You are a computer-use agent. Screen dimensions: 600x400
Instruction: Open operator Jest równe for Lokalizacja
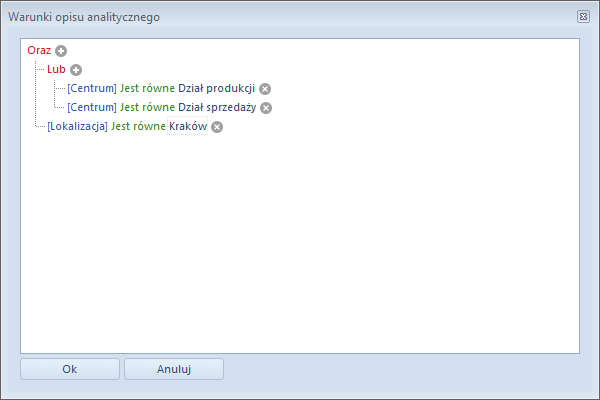click(138, 126)
